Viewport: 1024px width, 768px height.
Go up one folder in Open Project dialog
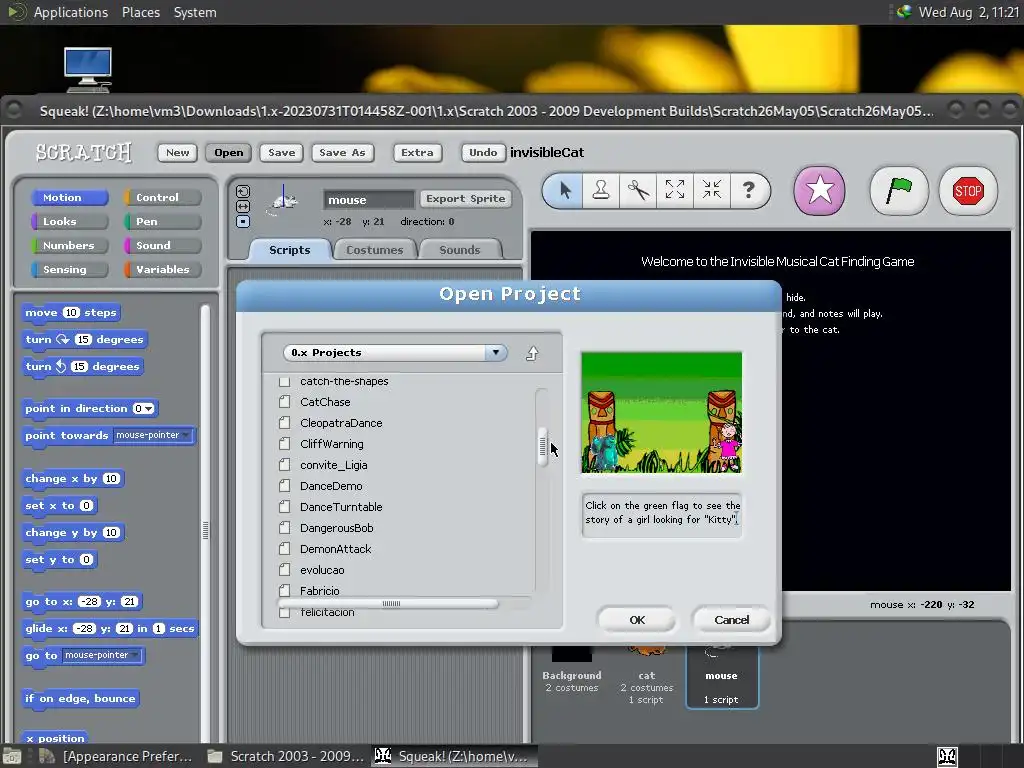[x=532, y=353]
